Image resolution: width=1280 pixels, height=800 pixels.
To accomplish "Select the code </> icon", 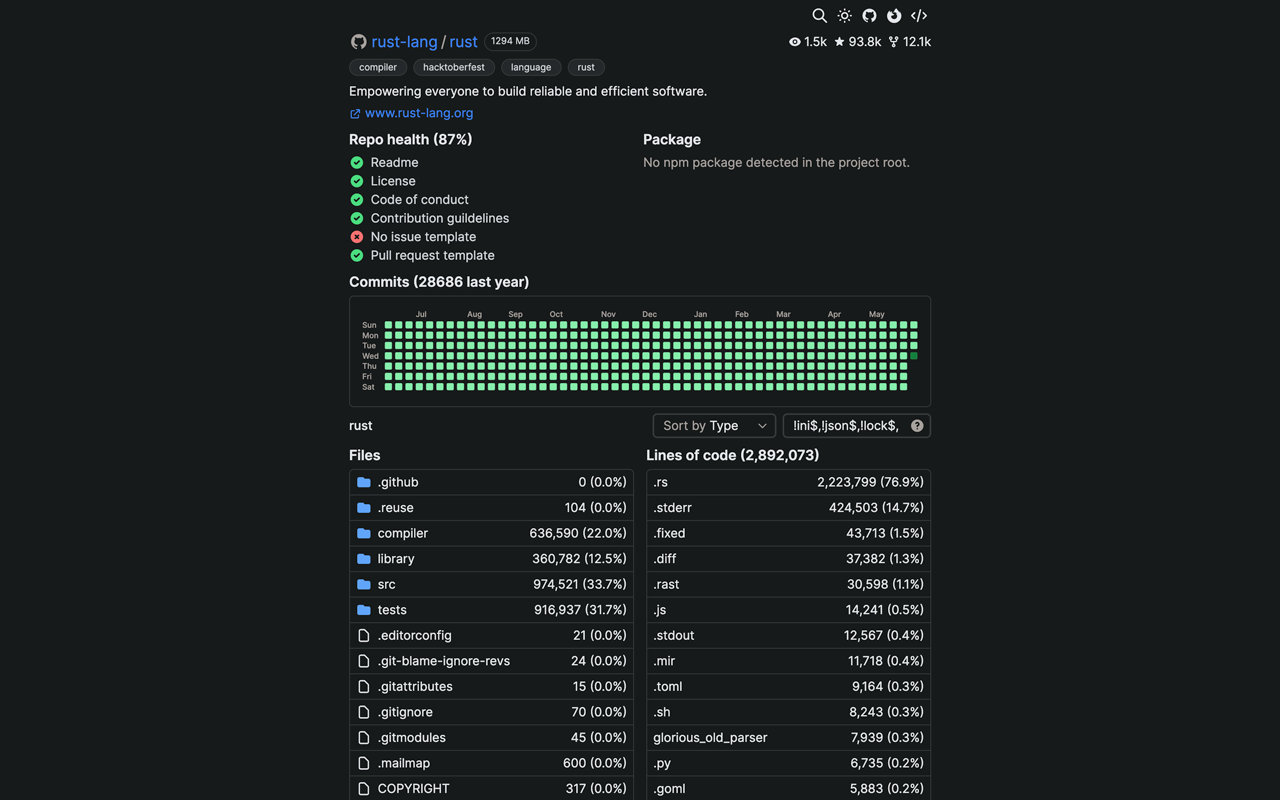I will click(x=918, y=16).
